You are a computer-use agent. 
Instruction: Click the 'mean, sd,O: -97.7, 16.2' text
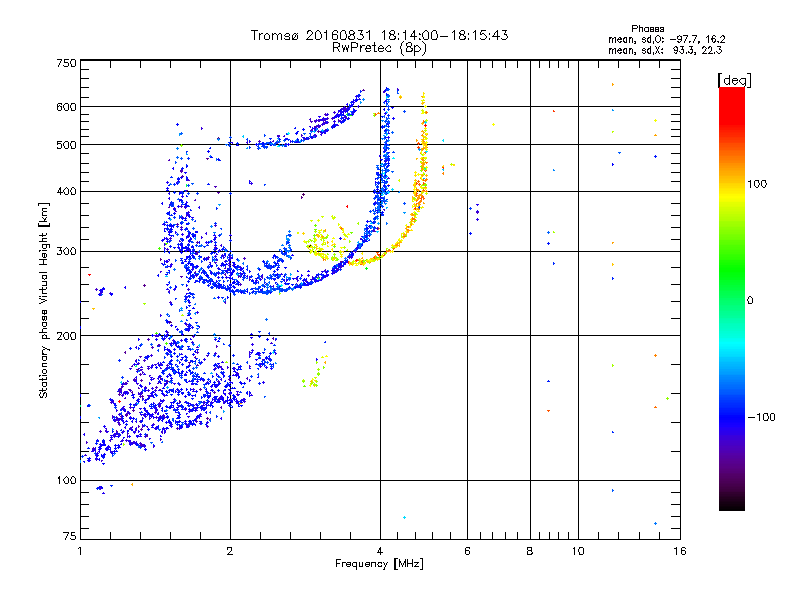666,39
